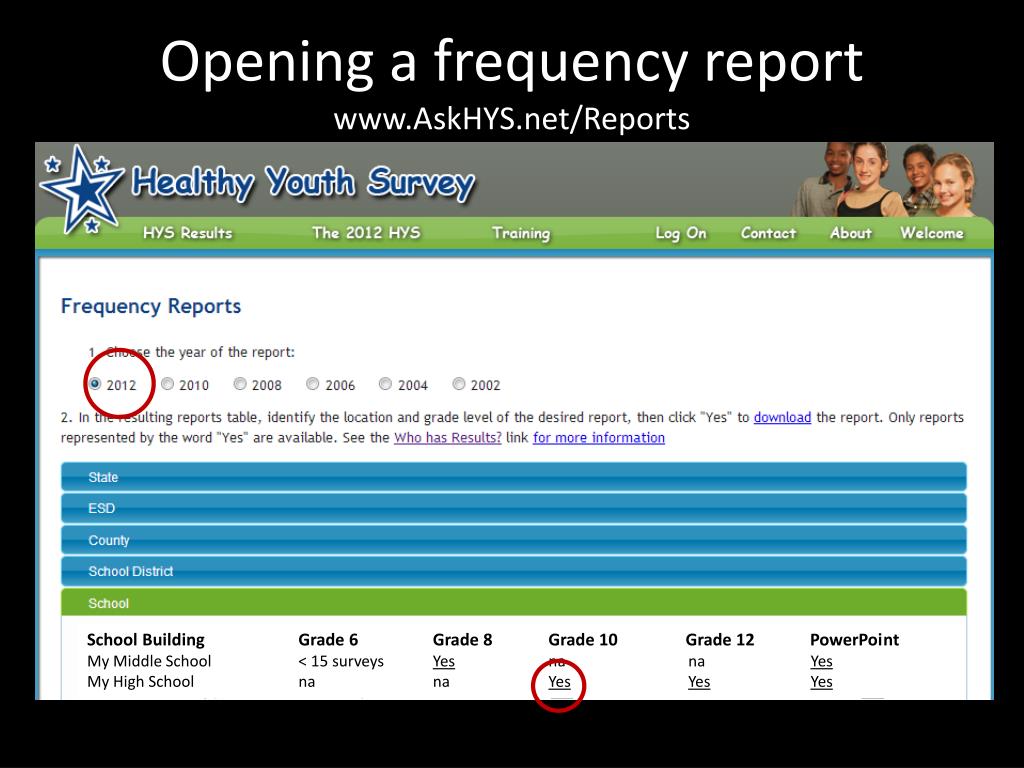Select the 2012 report year radio button

(95, 383)
